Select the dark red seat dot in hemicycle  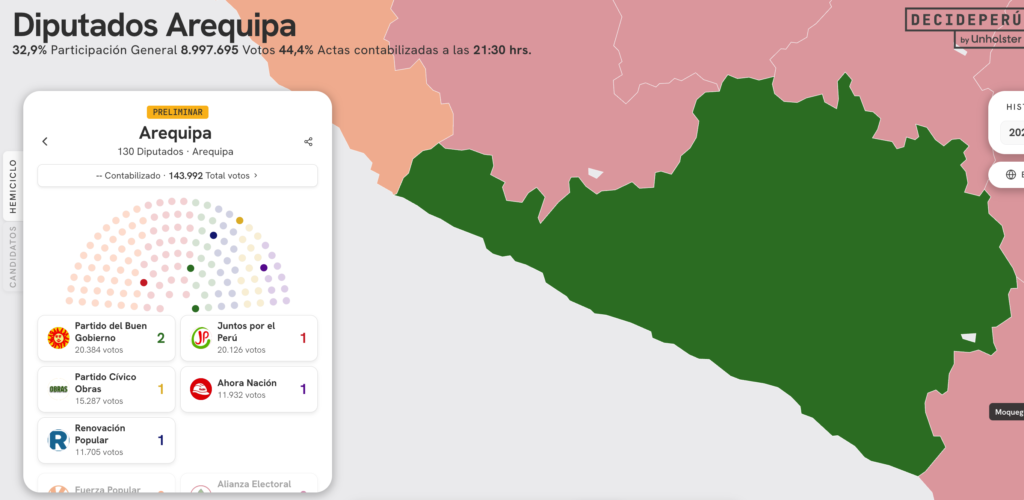(x=144, y=283)
